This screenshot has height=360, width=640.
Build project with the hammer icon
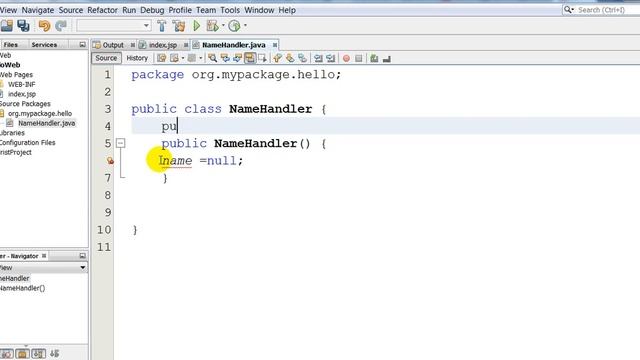coord(162,26)
